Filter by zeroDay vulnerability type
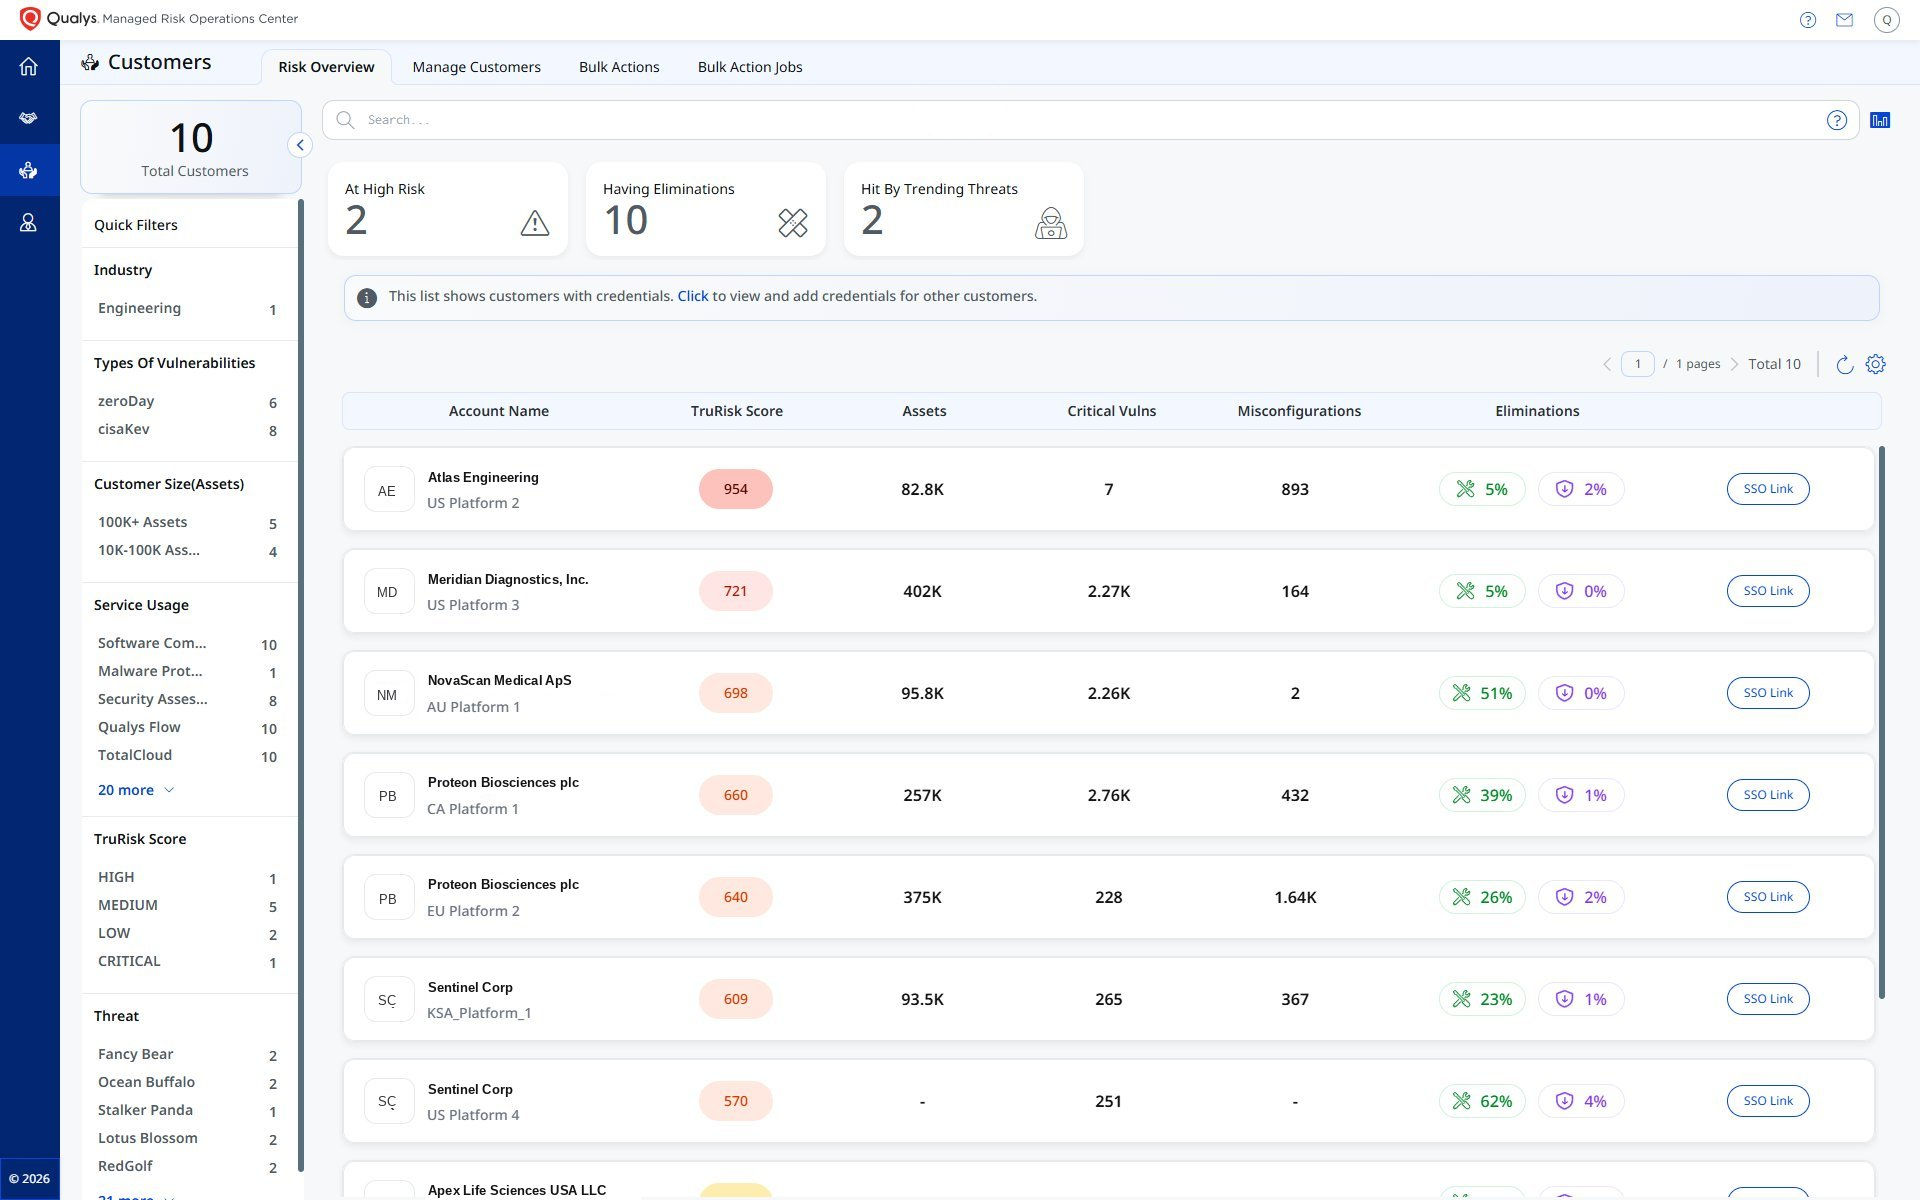 pos(126,402)
